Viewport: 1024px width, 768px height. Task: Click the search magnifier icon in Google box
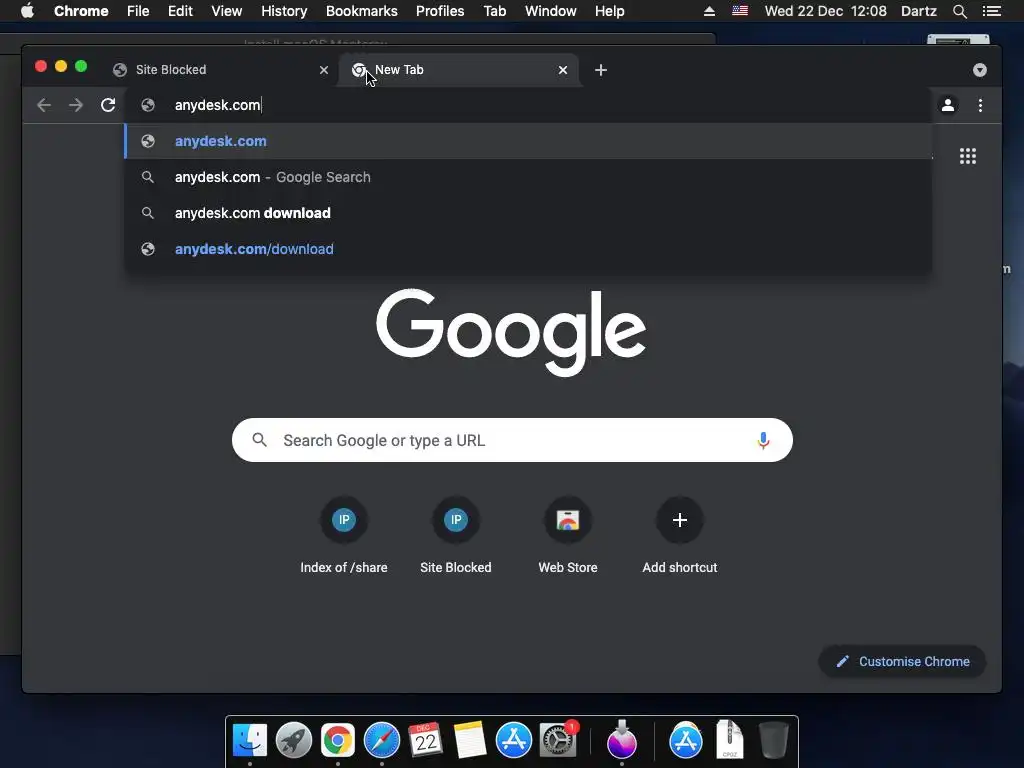point(259,440)
